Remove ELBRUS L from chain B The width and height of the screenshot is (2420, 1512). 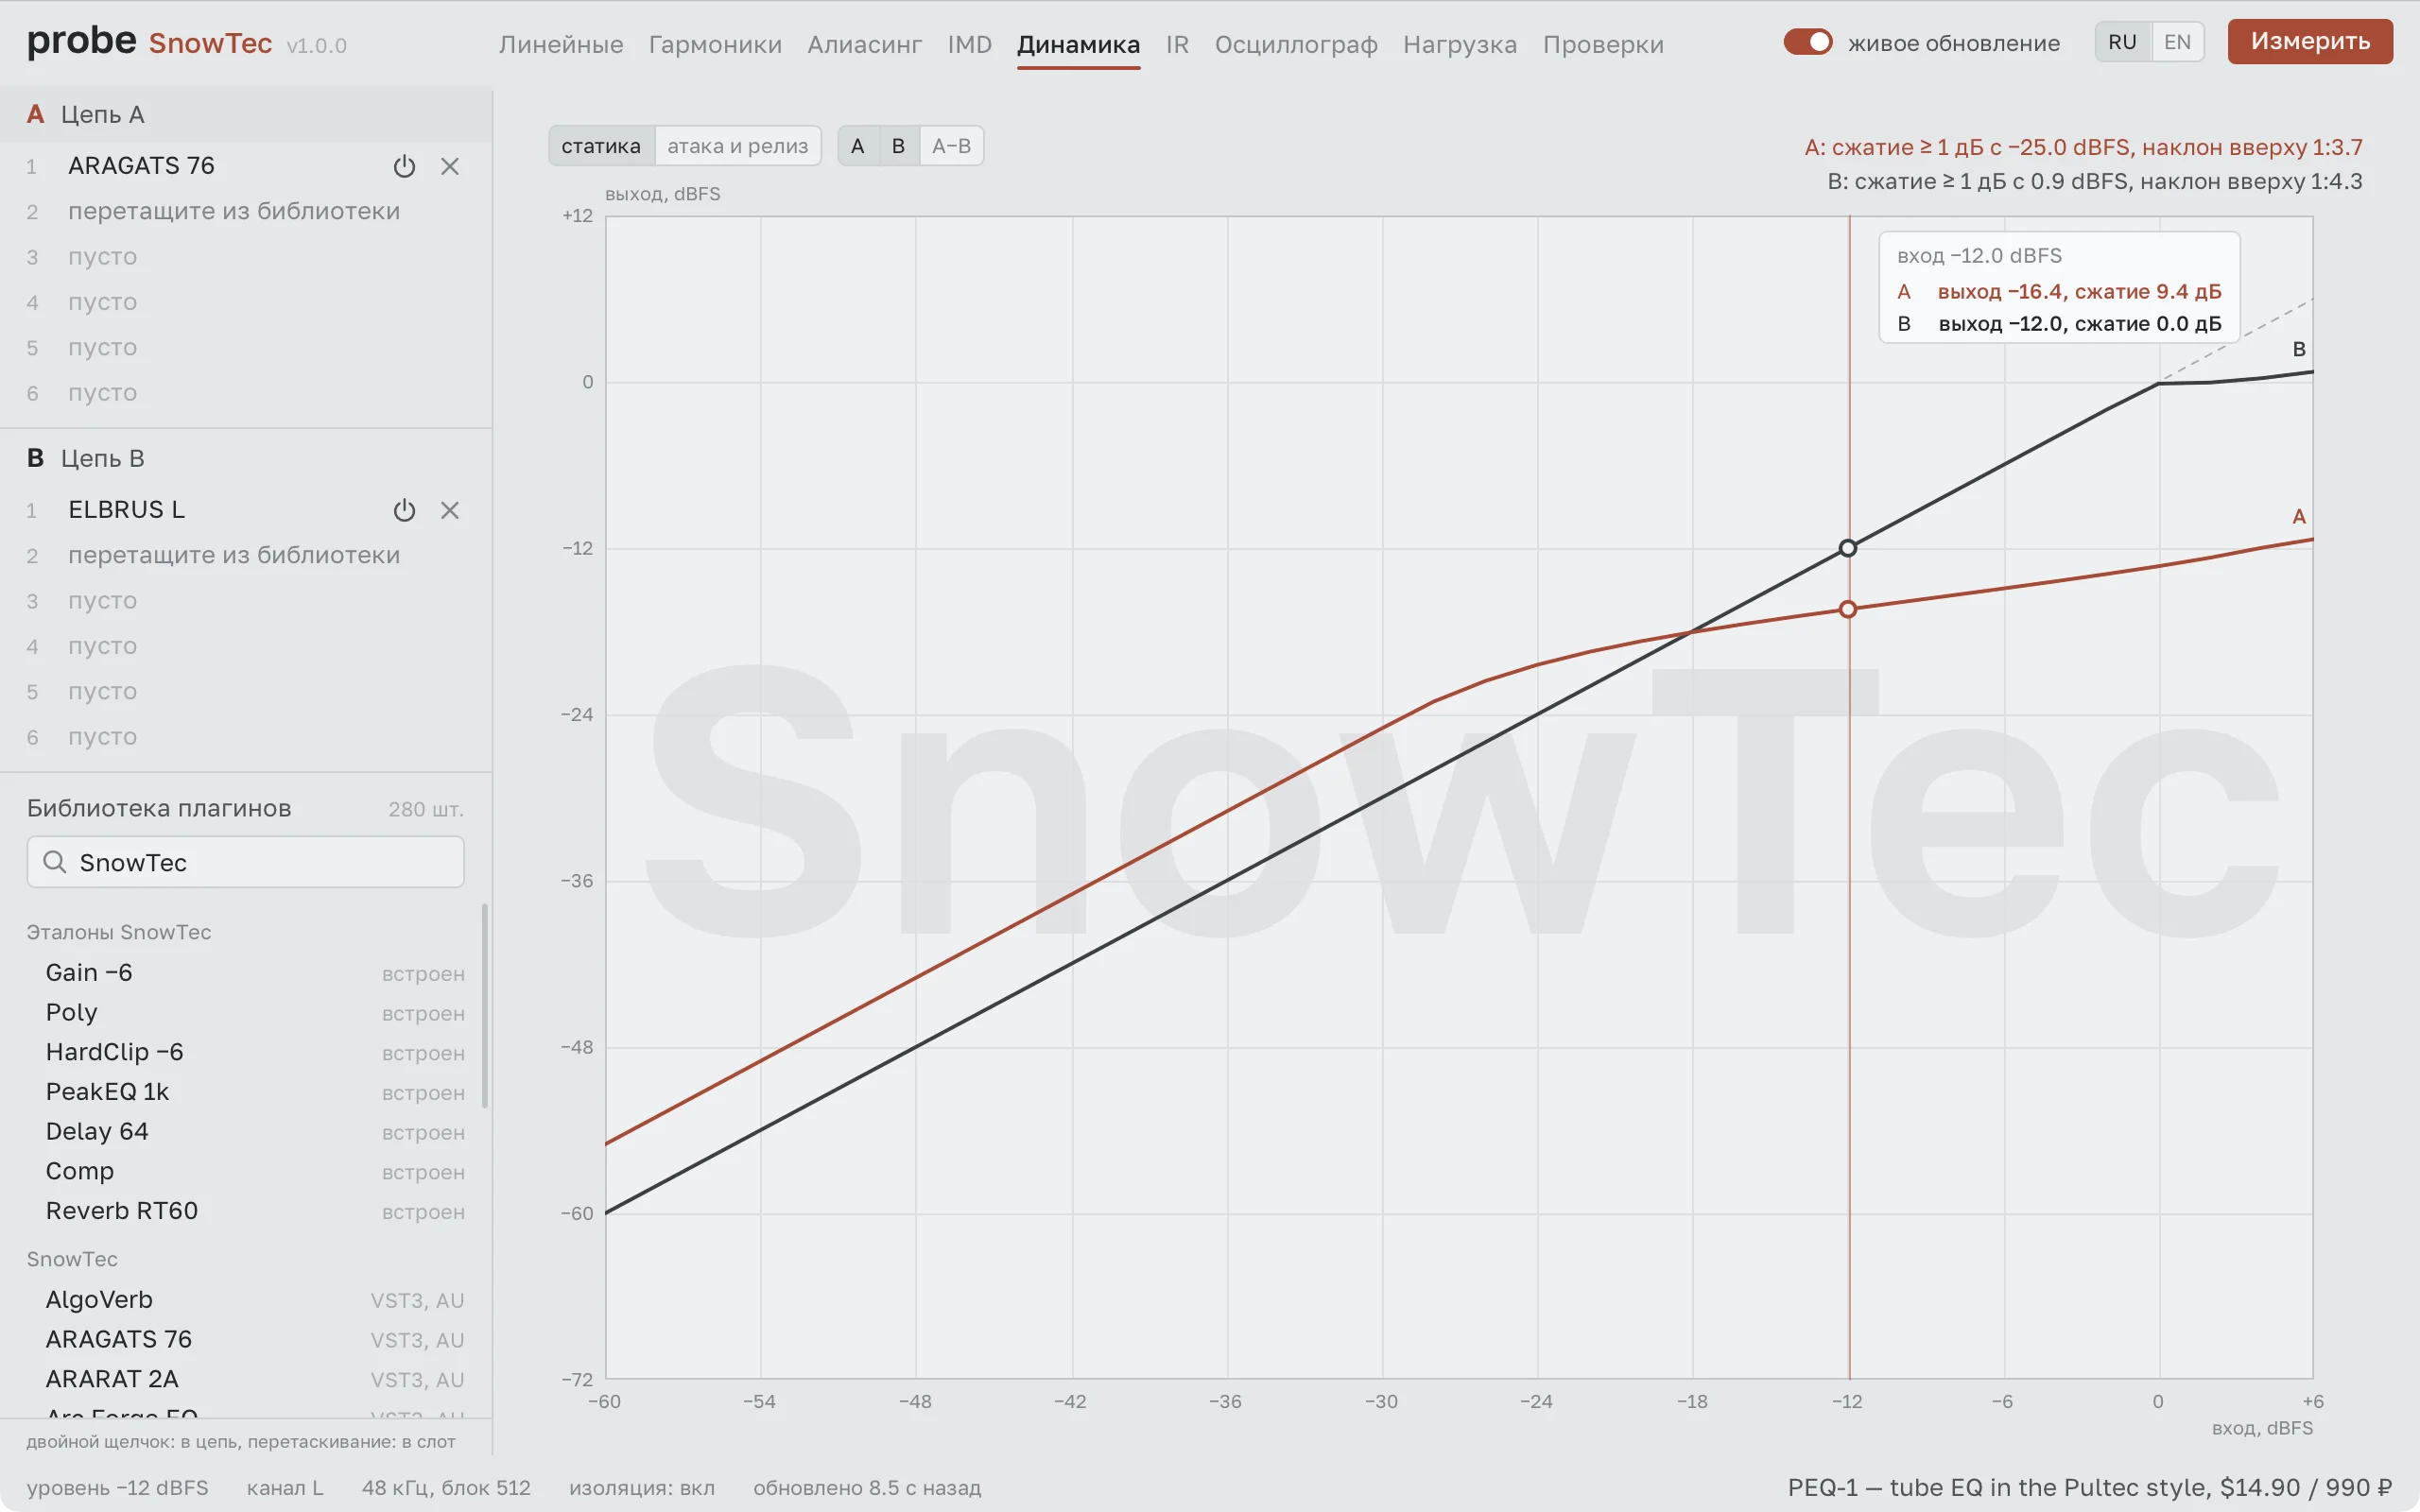(x=450, y=510)
